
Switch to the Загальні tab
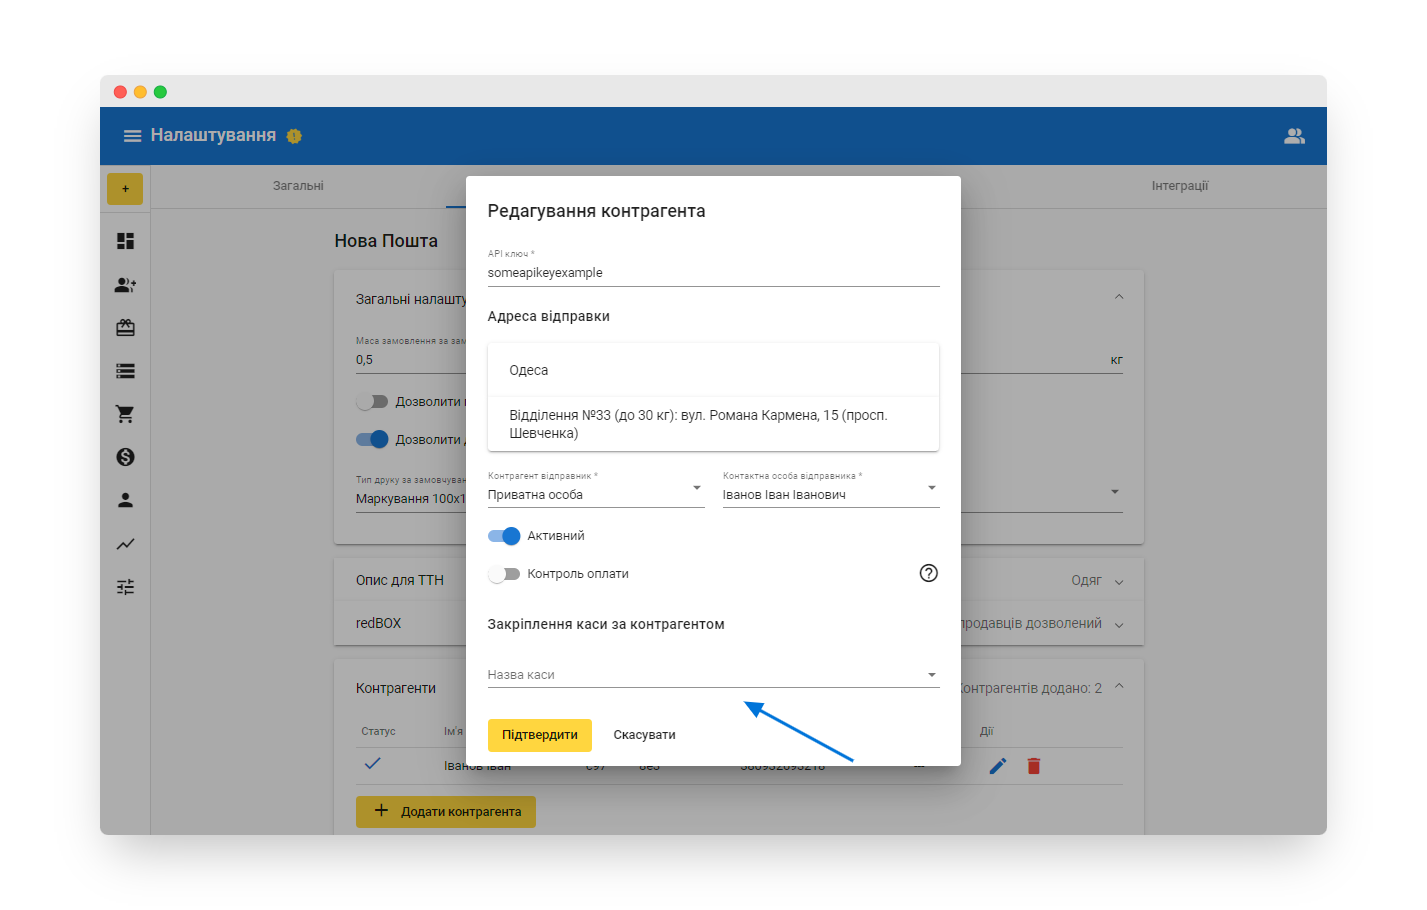pyautogui.click(x=298, y=186)
